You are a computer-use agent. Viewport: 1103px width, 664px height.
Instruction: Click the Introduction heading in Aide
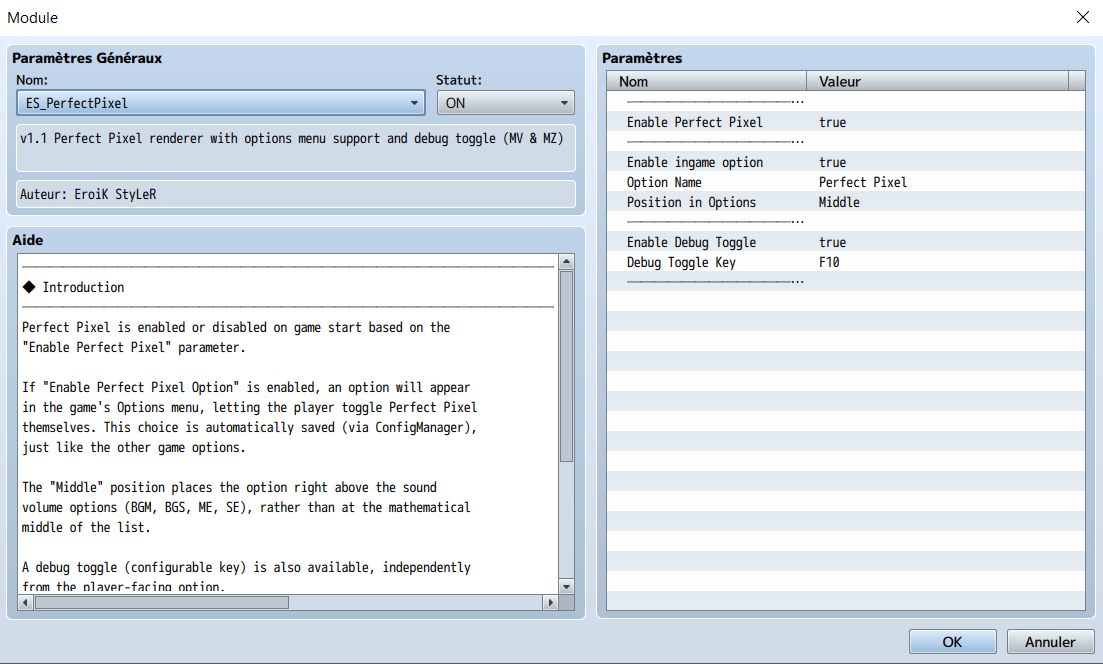[83, 287]
